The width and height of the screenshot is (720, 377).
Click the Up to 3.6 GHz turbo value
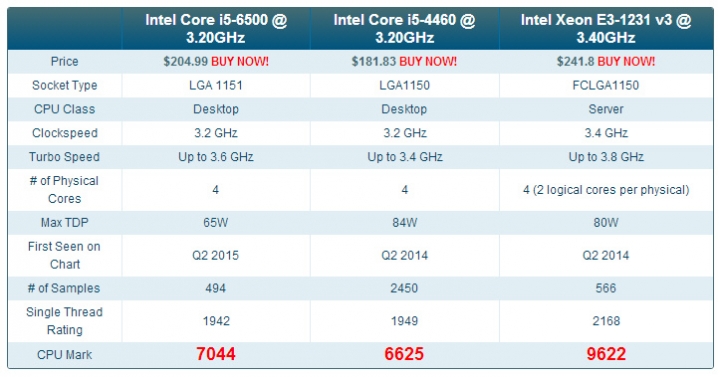click(x=216, y=157)
